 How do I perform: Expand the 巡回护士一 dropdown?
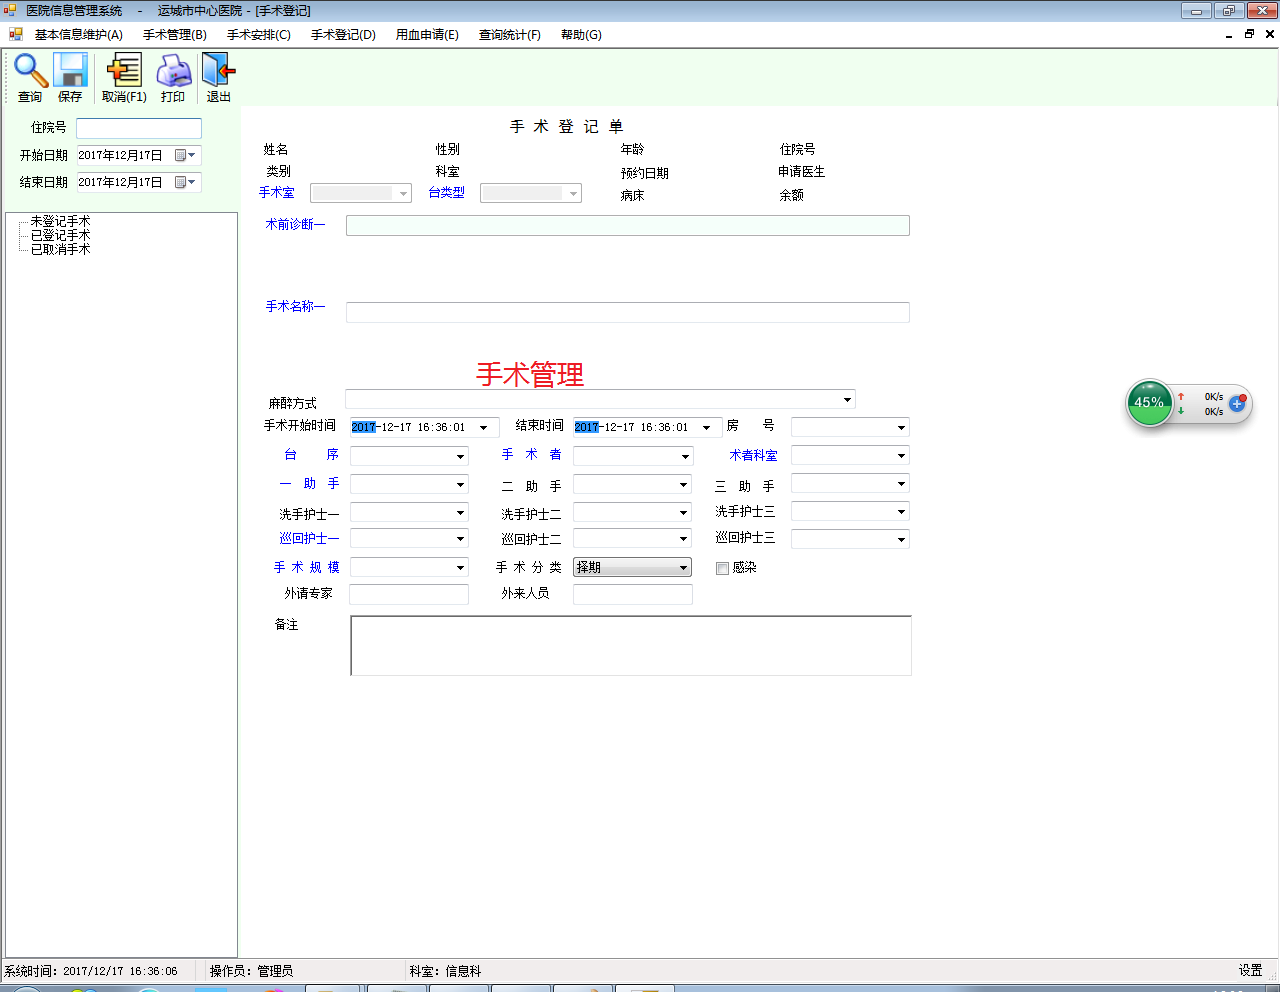[460, 539]
